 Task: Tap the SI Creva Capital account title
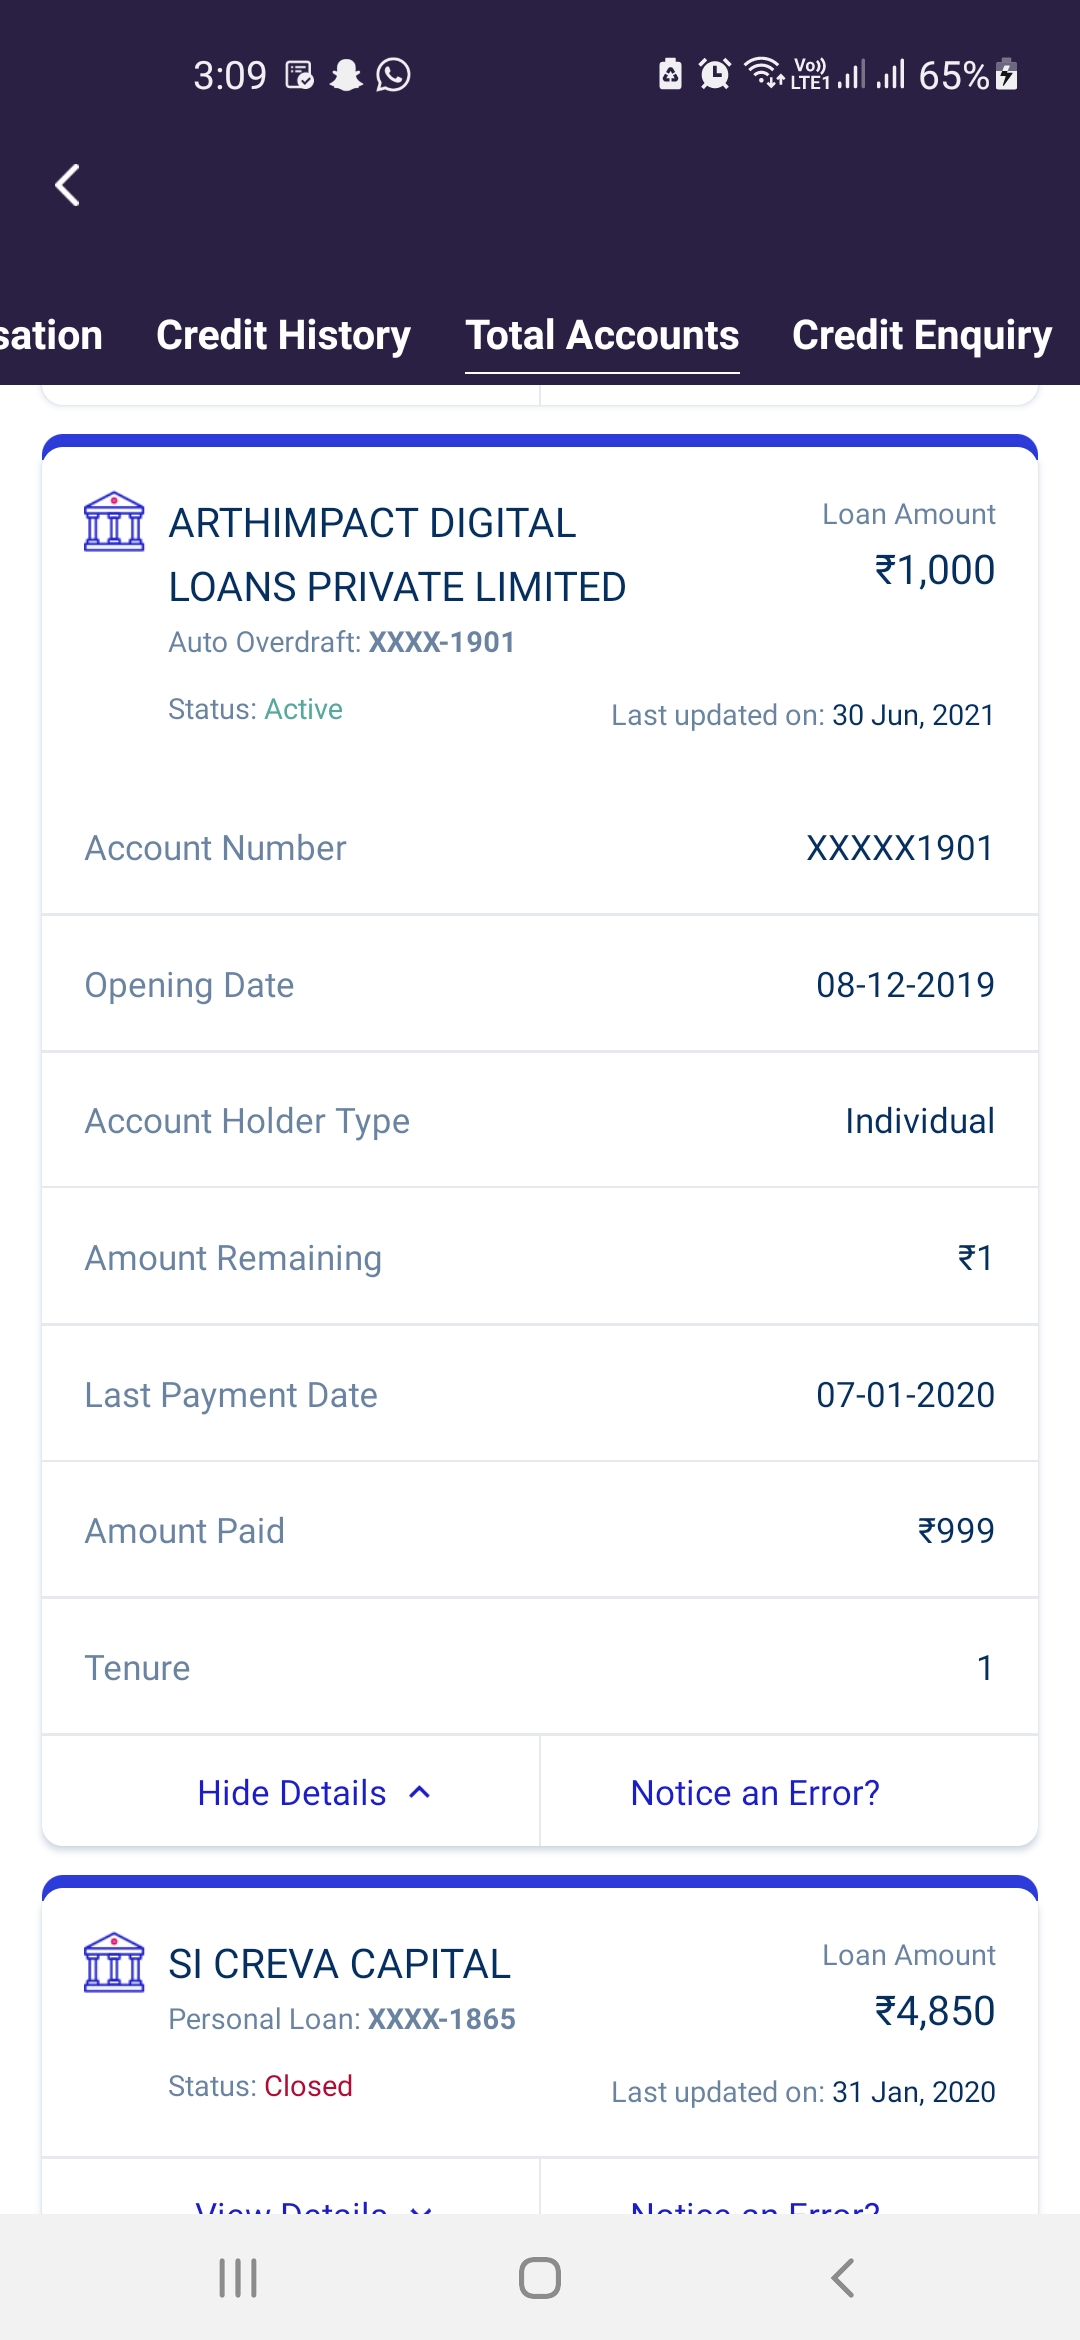pos(339,1964)
